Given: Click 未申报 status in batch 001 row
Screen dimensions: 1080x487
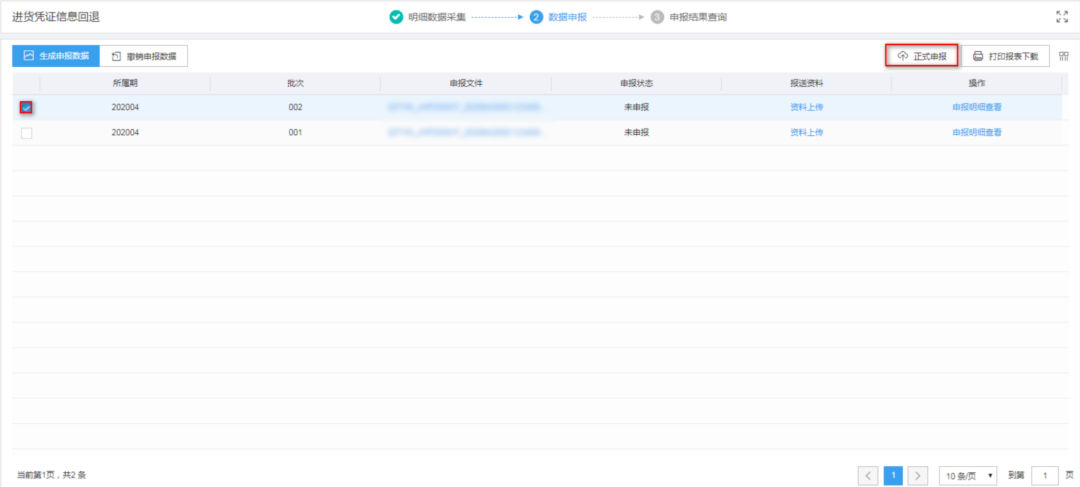Looking at the screenshot, I should point(636,133).
